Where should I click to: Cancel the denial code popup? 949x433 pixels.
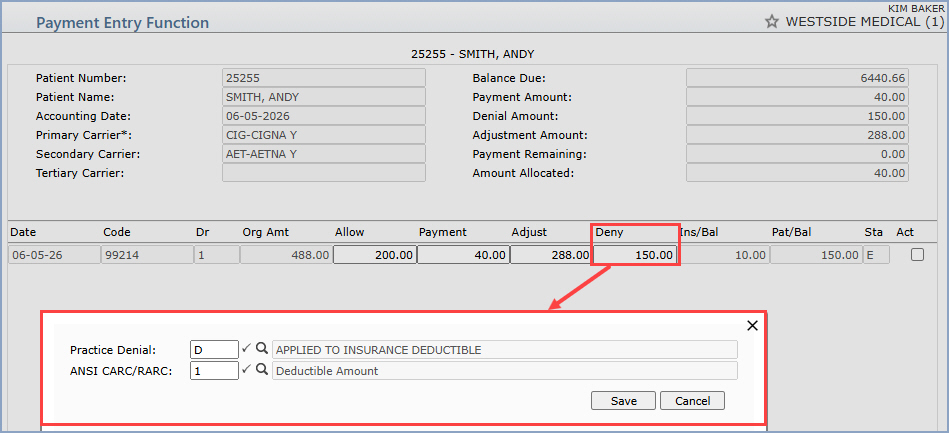pos(692,401)
